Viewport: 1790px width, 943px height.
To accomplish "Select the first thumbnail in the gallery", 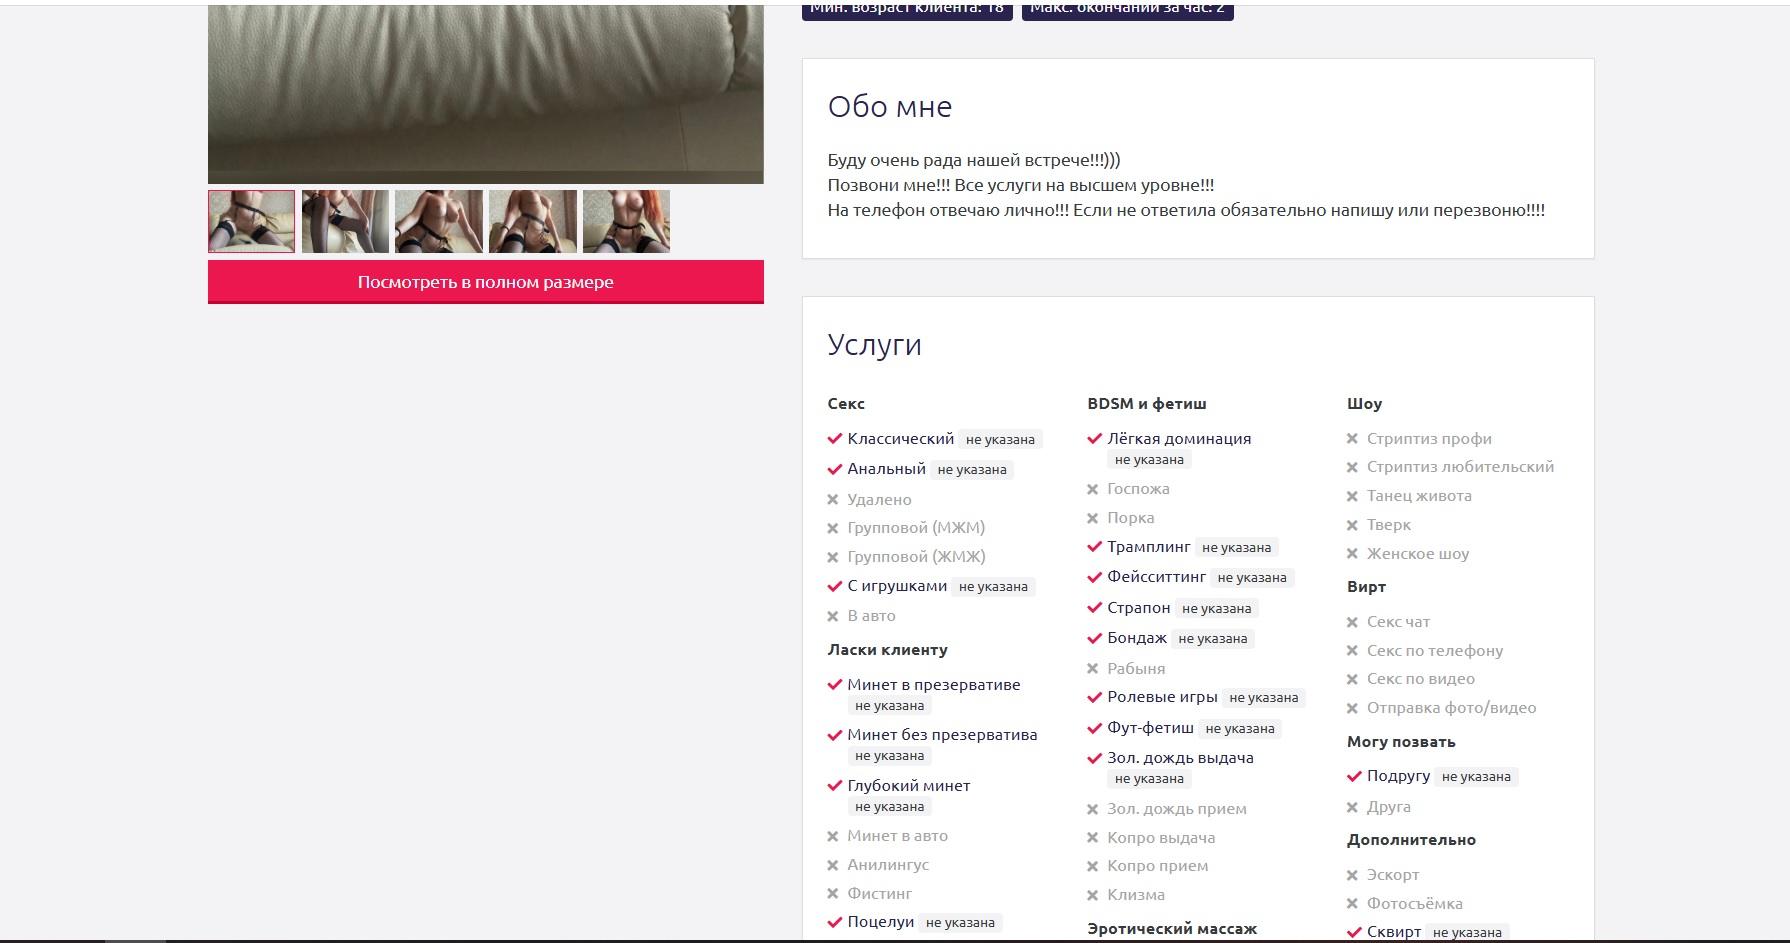I will pyautogui.click(x=251, y=221).
